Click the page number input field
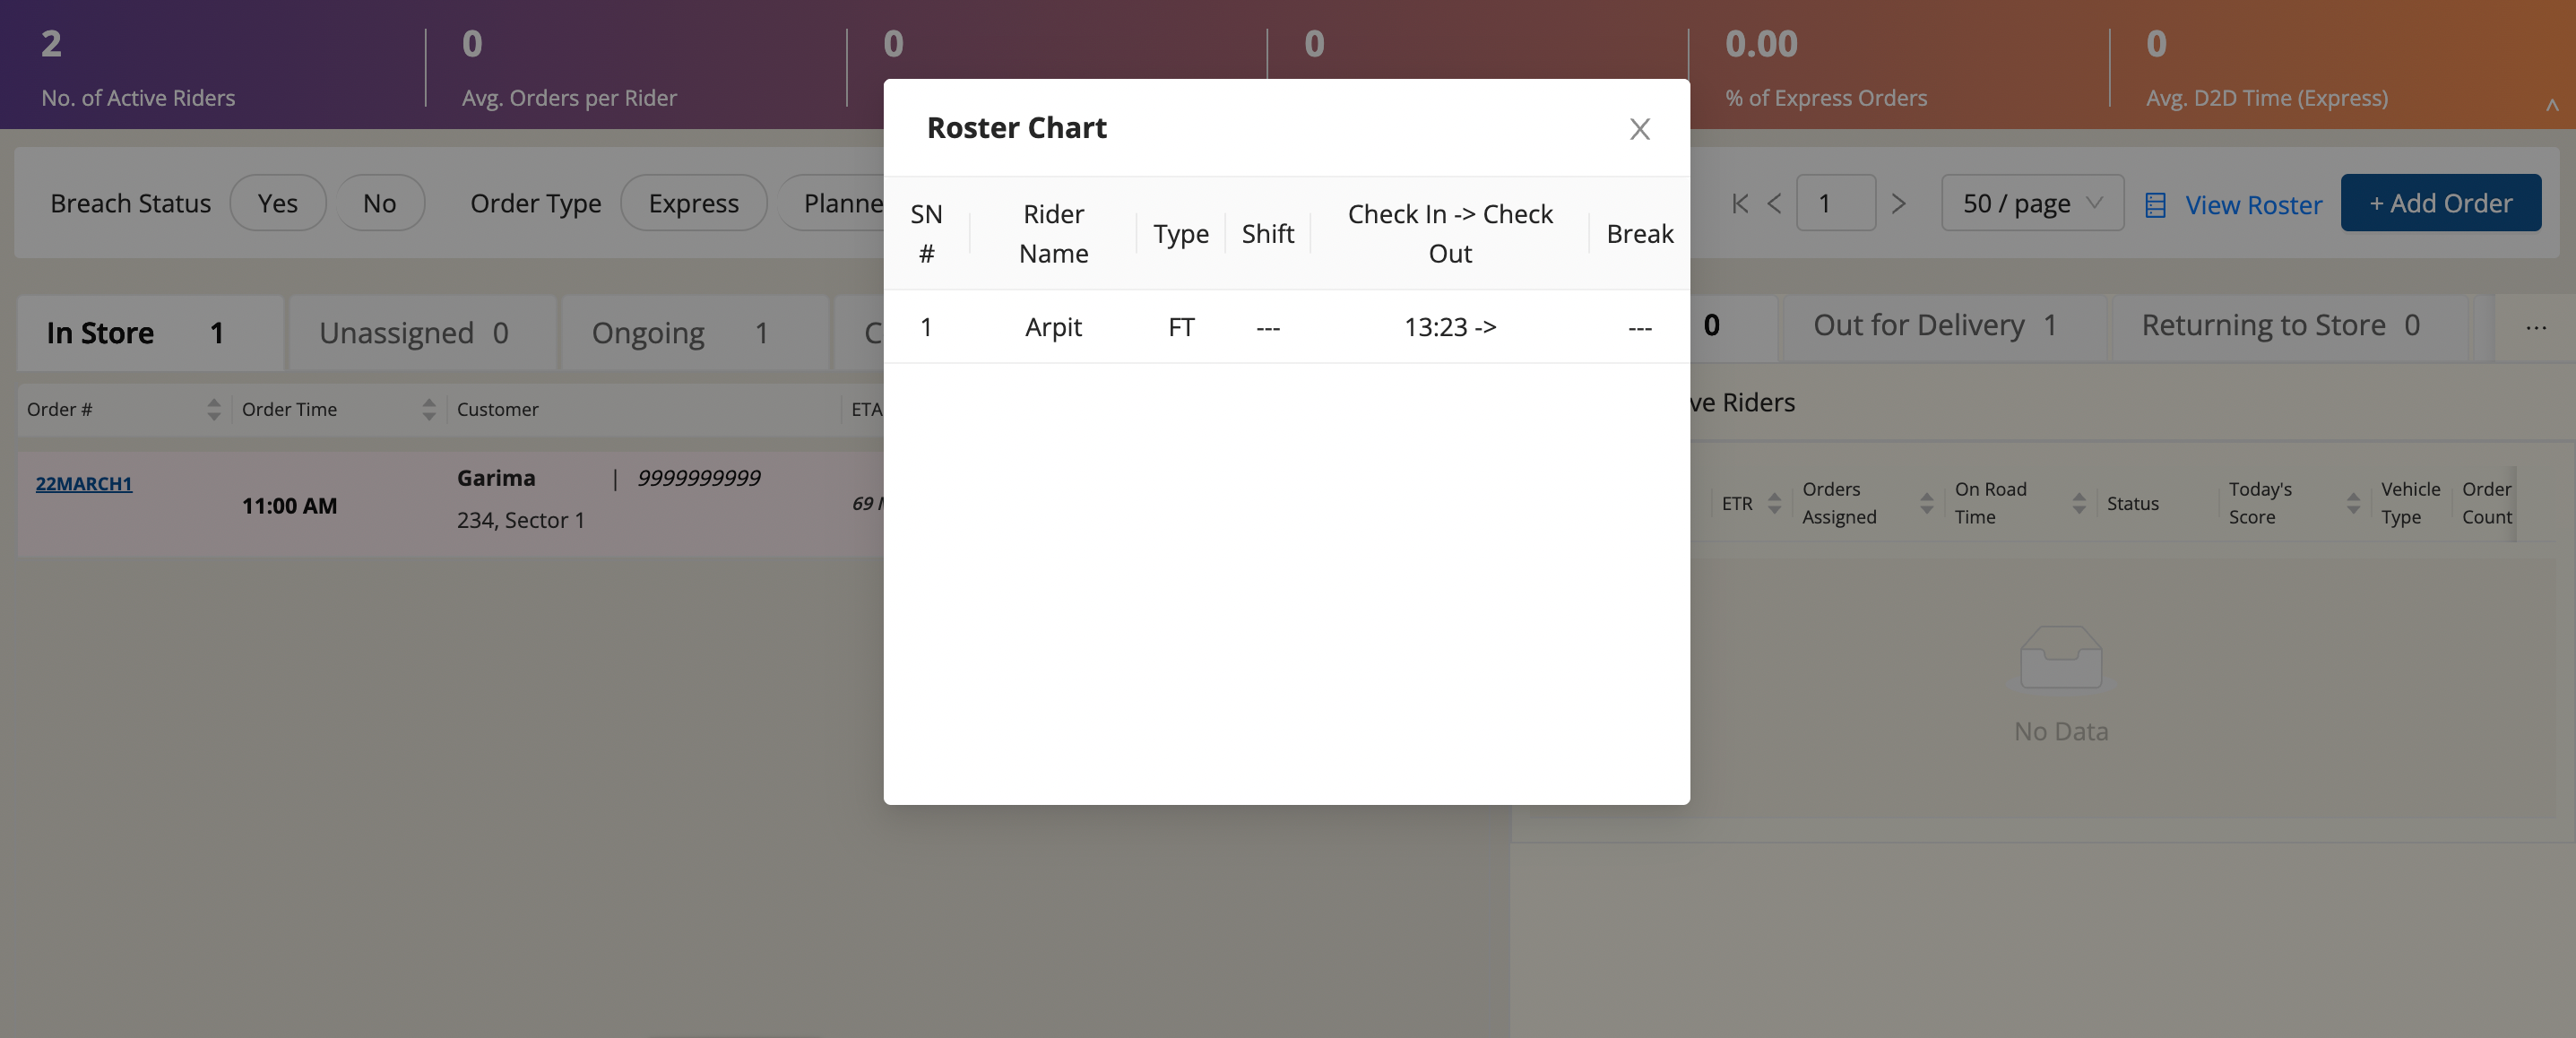 coord(1835,203)
